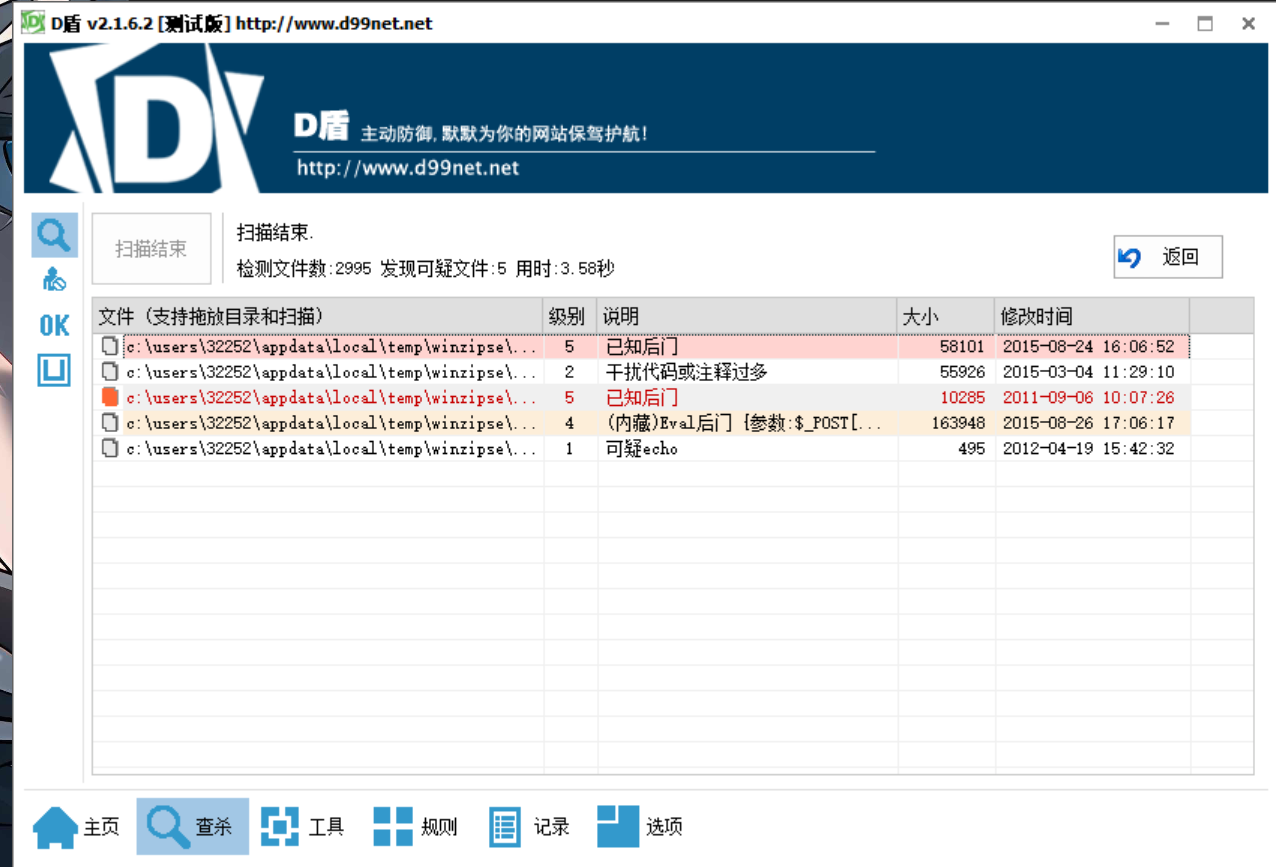Click the user block icon in sidebar
Viewport: 1276px width, 867px height.
54,280
